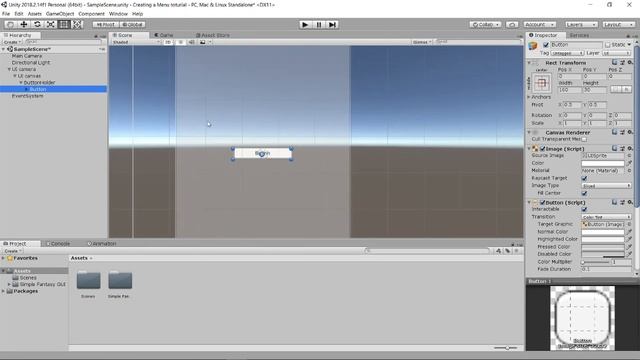
Task: Expand Anchors foldout
Action: pos(529,97)
